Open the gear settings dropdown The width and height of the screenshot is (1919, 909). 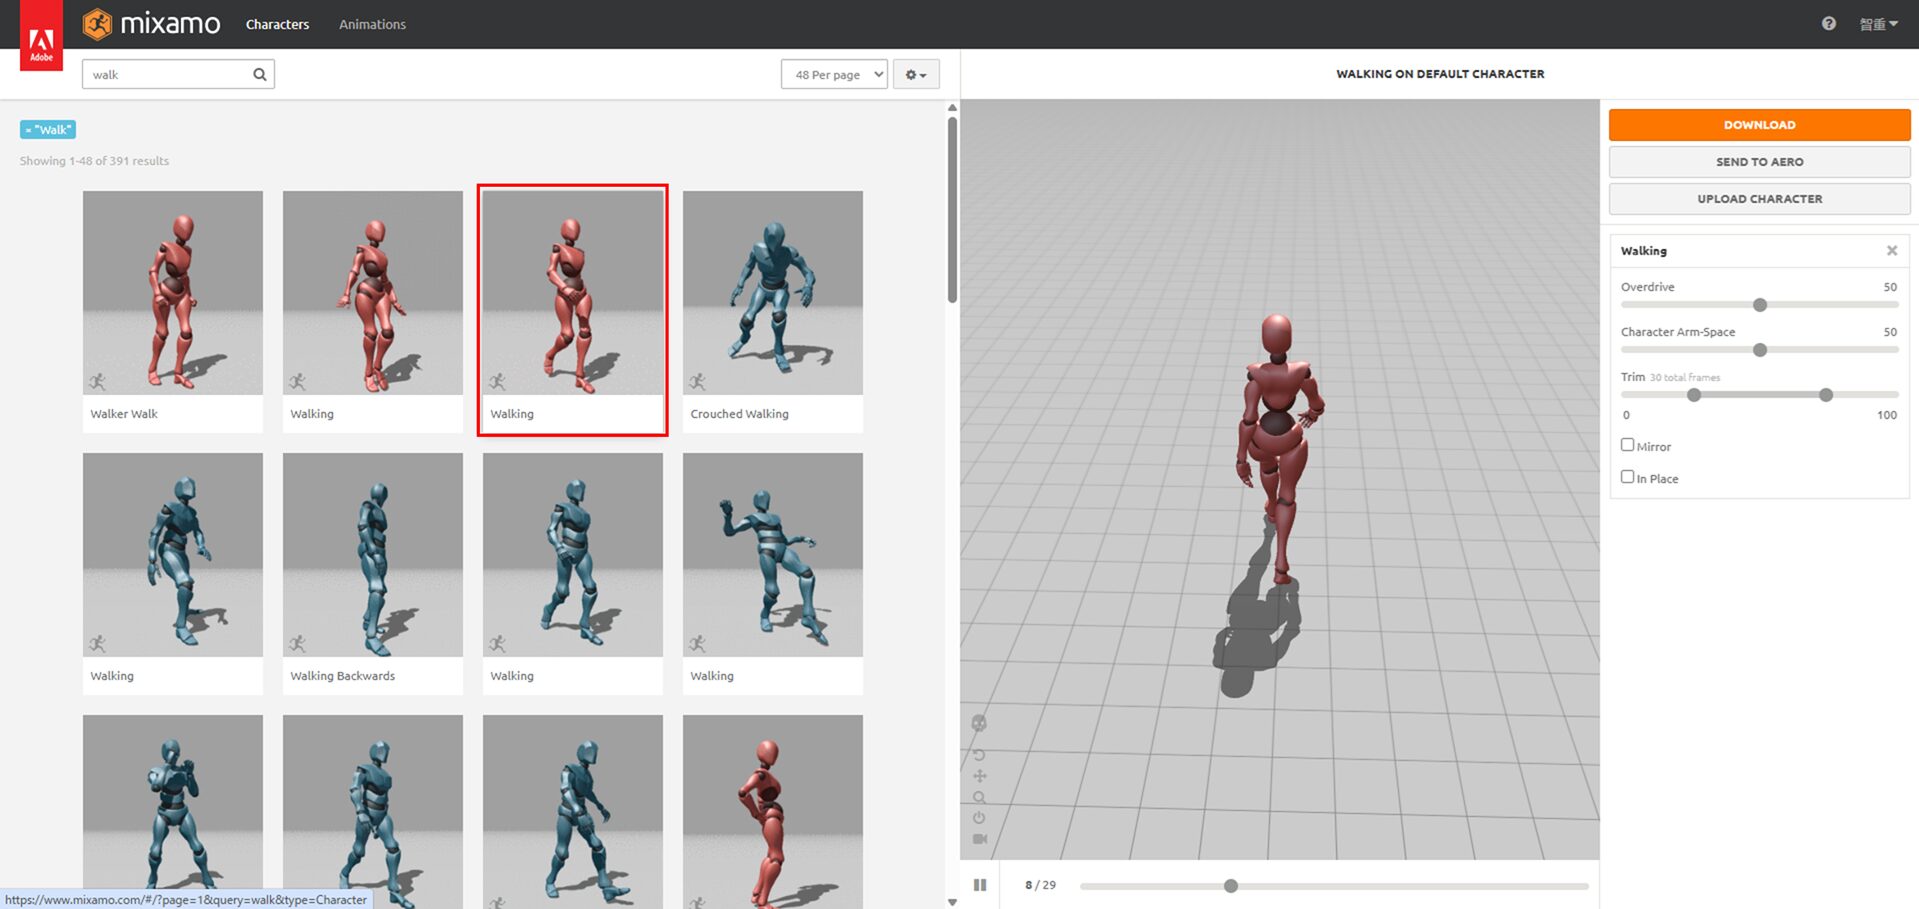pos(915,74)
